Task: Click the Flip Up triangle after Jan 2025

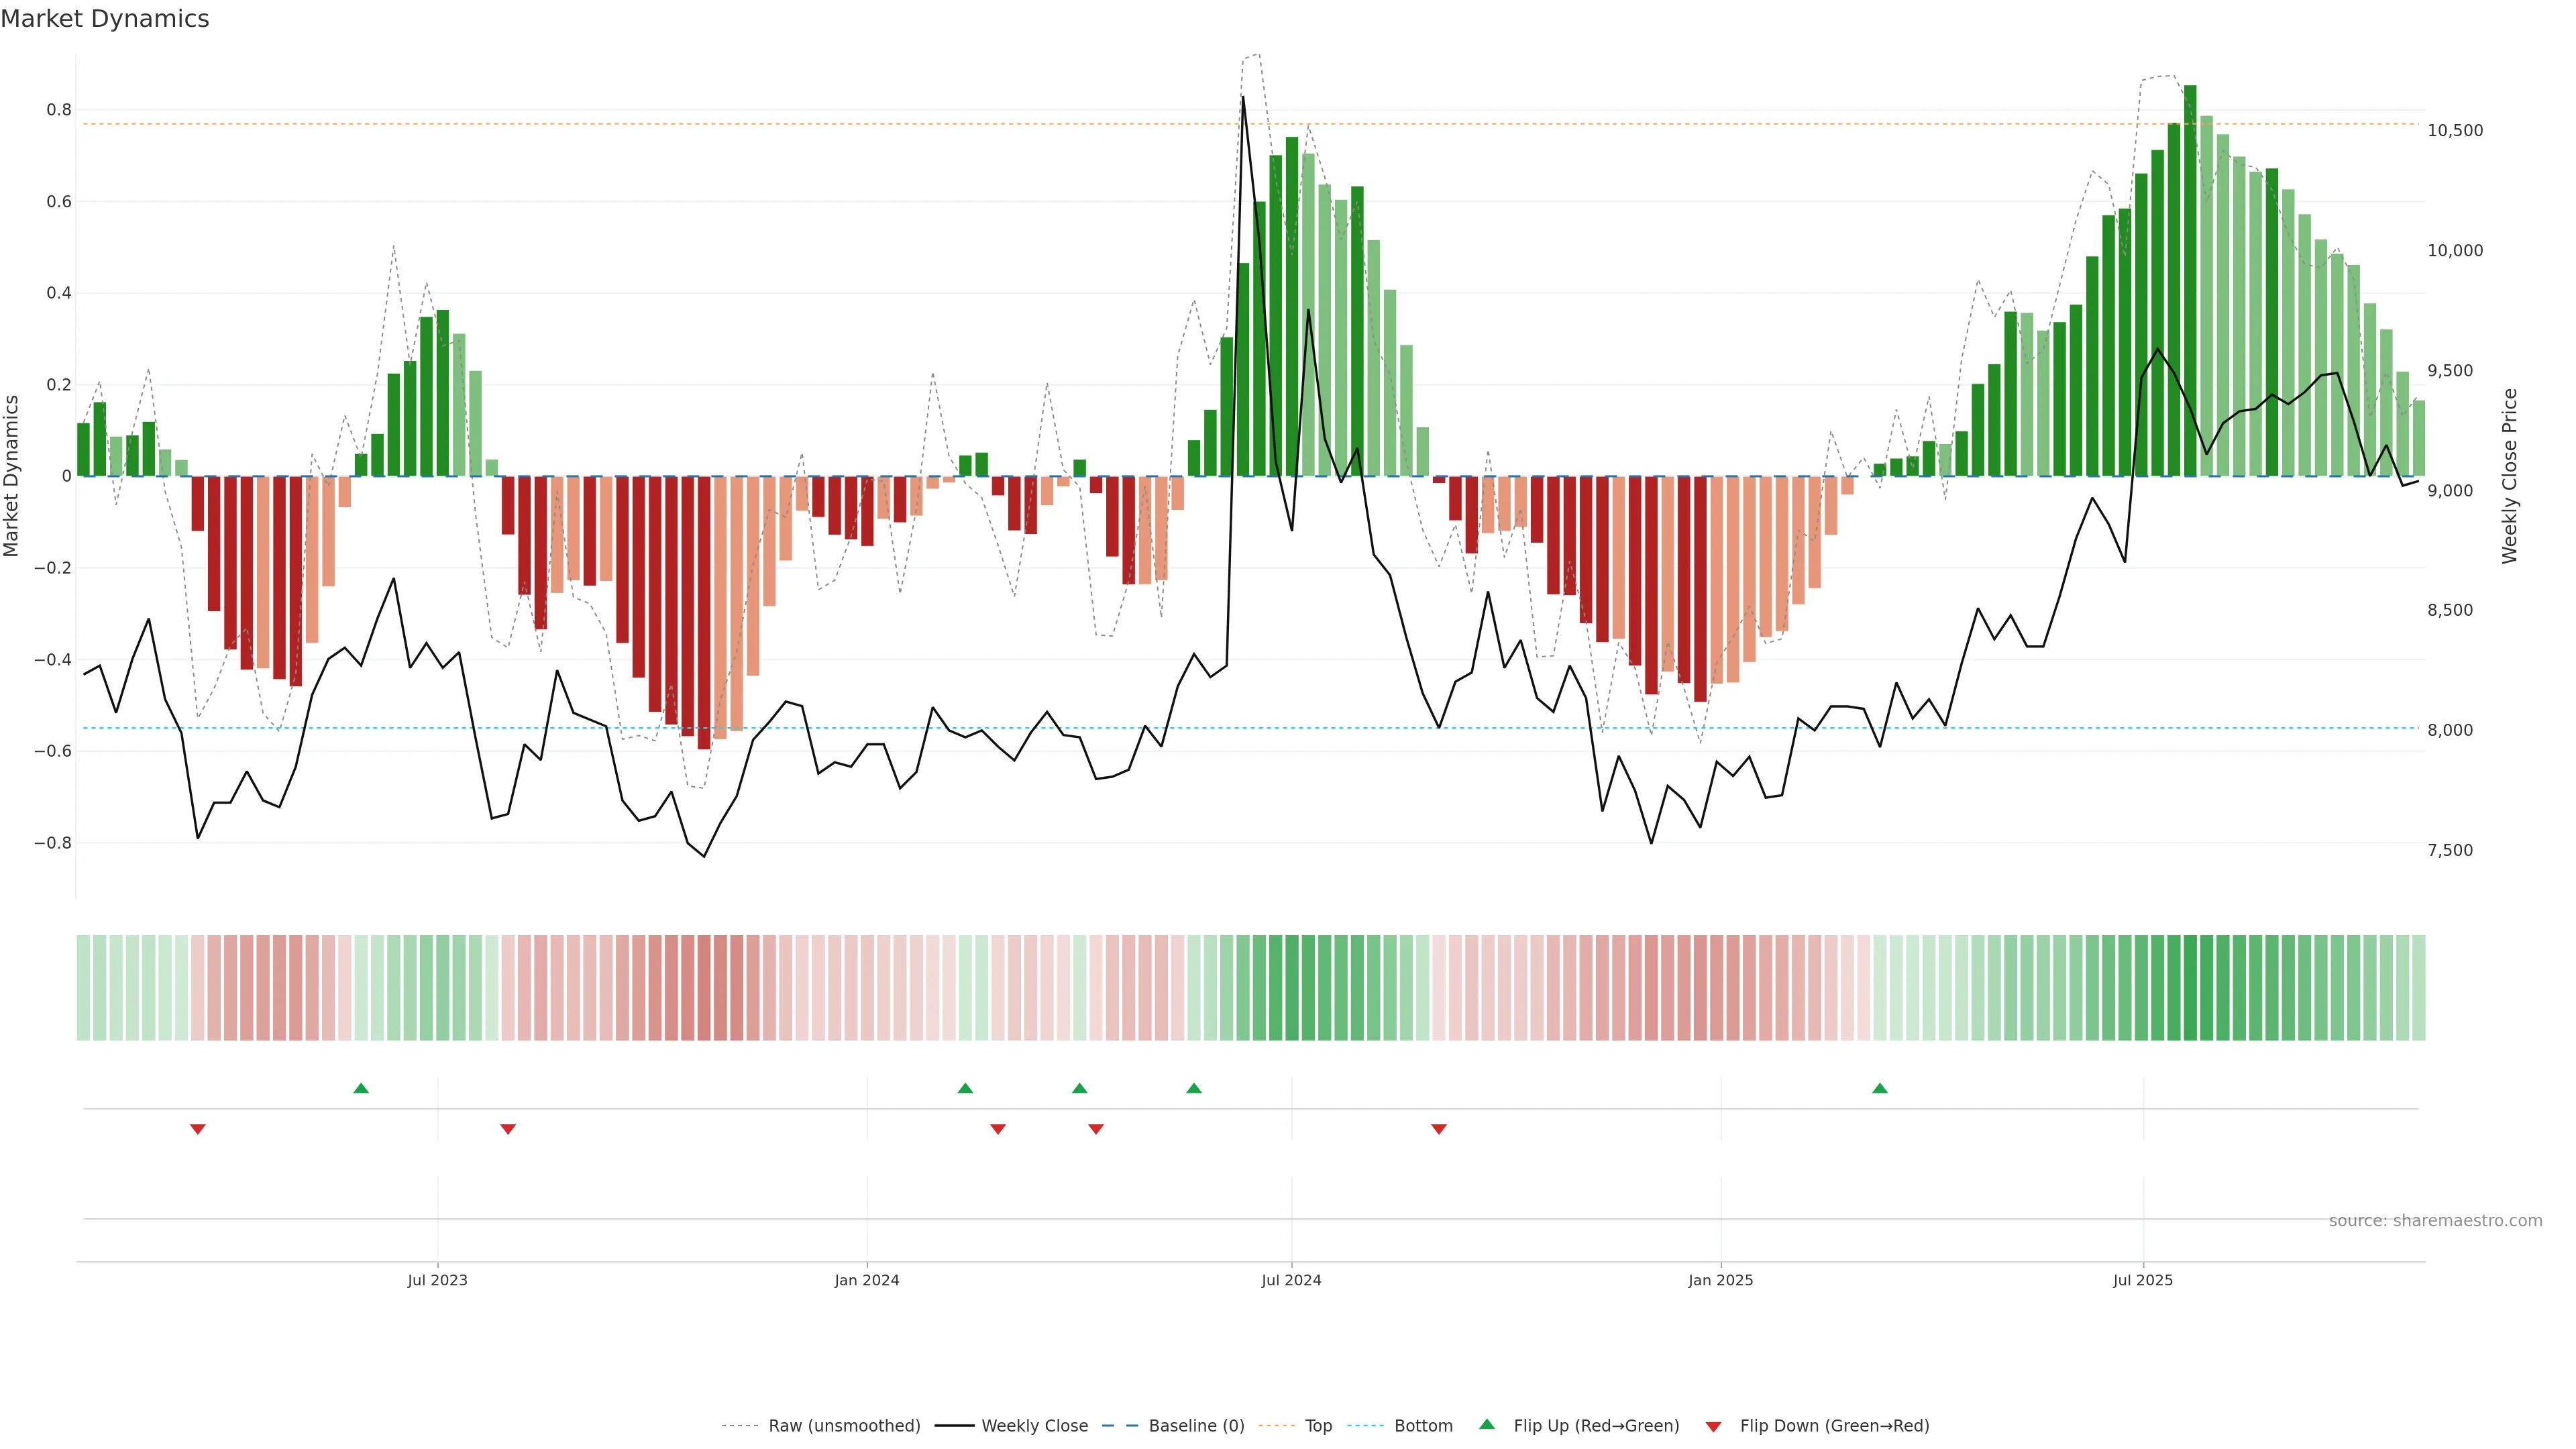Action: (1879, 1088)
